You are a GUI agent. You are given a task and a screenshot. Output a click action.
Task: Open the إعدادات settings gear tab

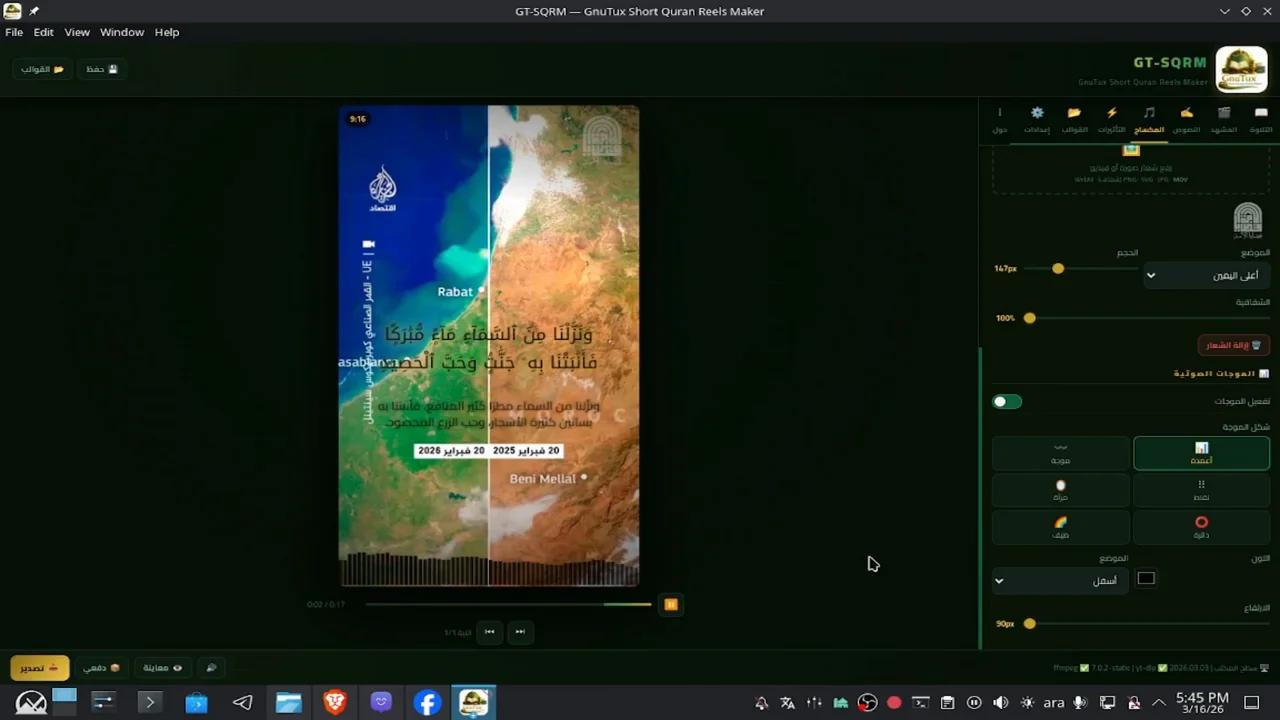(1037, 119)
